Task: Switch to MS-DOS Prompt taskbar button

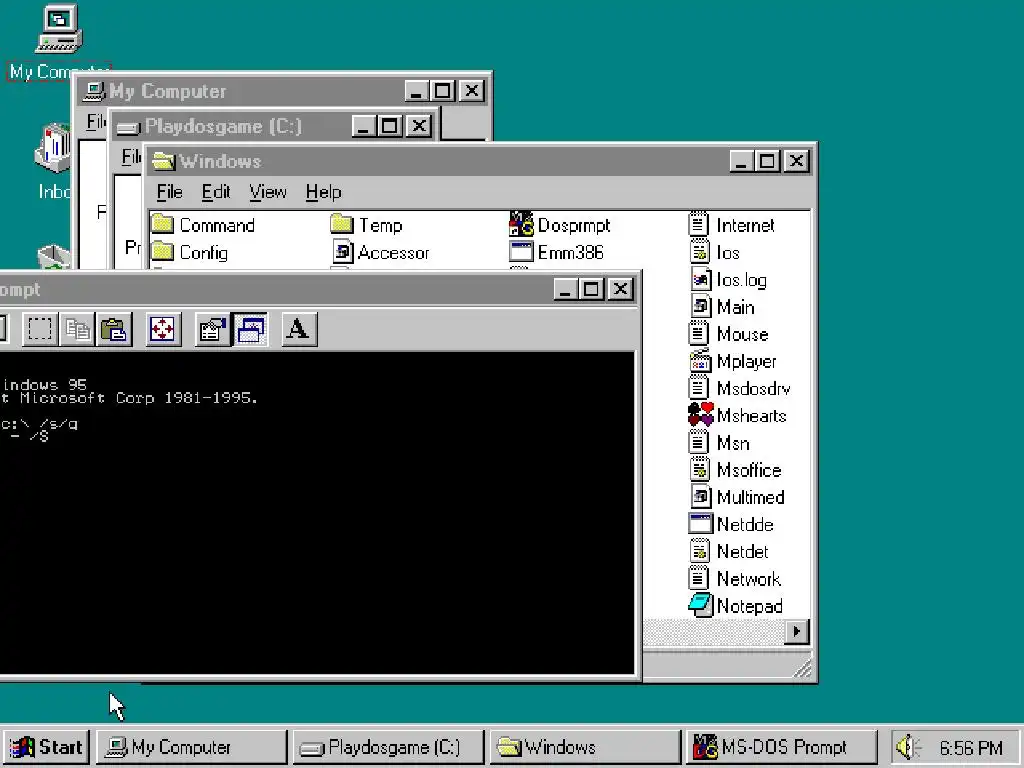Action: (781, 747)
